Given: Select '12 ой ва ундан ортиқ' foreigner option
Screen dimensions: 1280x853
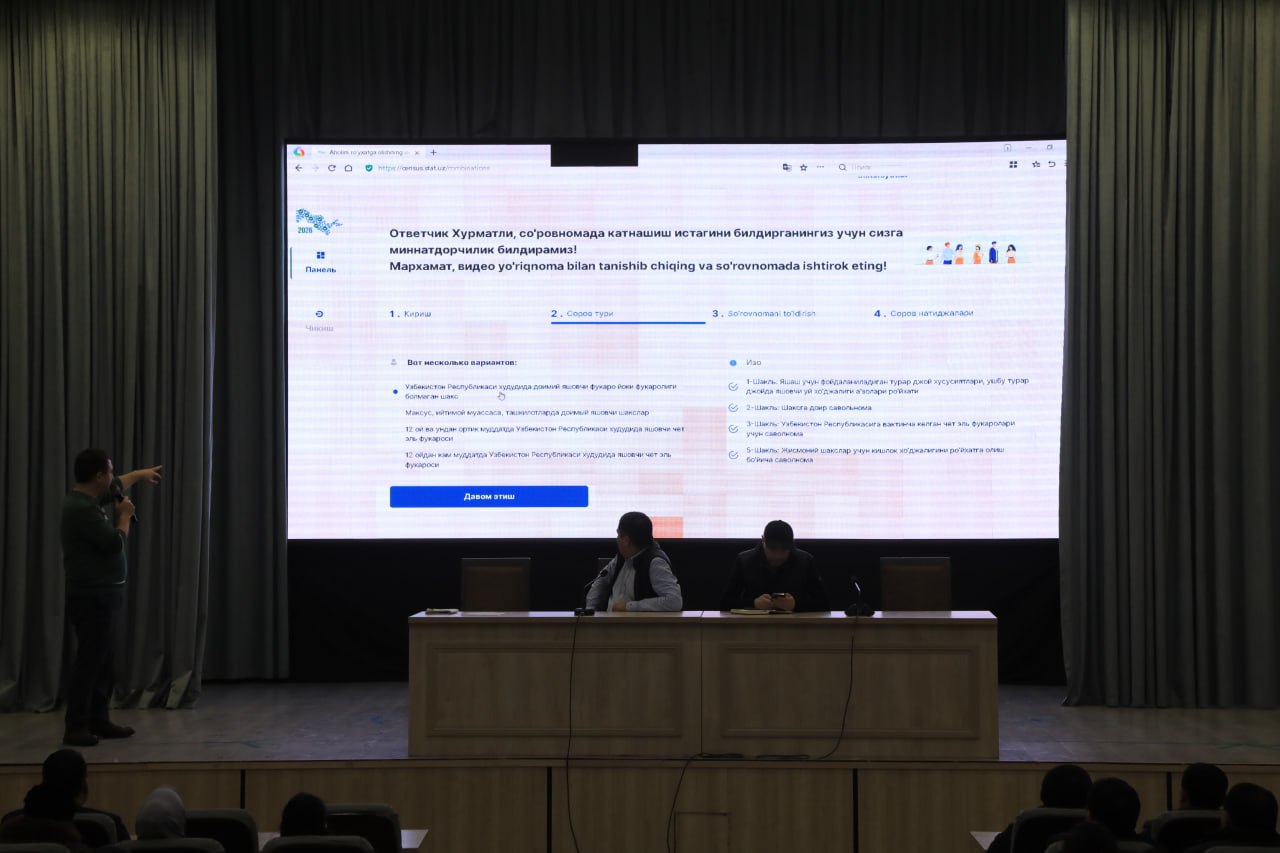Looking at the screenshot, I should tap(544, 433).
